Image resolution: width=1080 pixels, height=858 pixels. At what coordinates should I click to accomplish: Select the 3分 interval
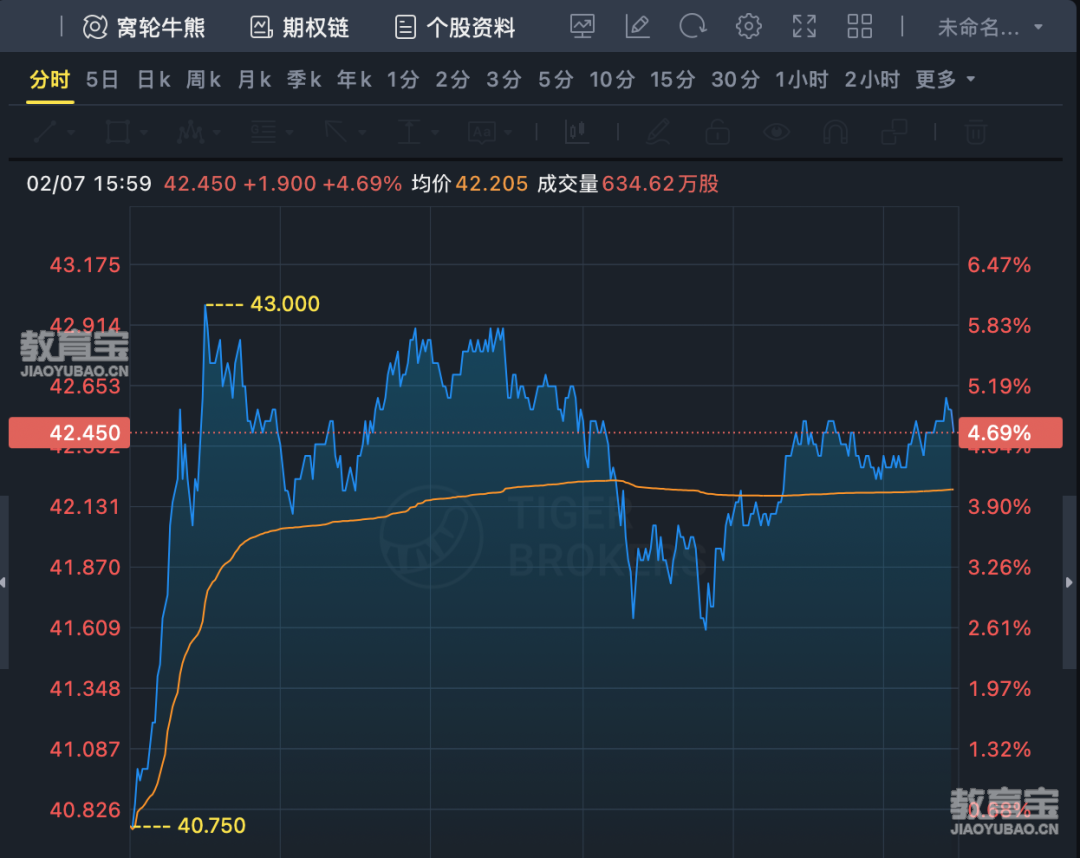click(503, 80)
